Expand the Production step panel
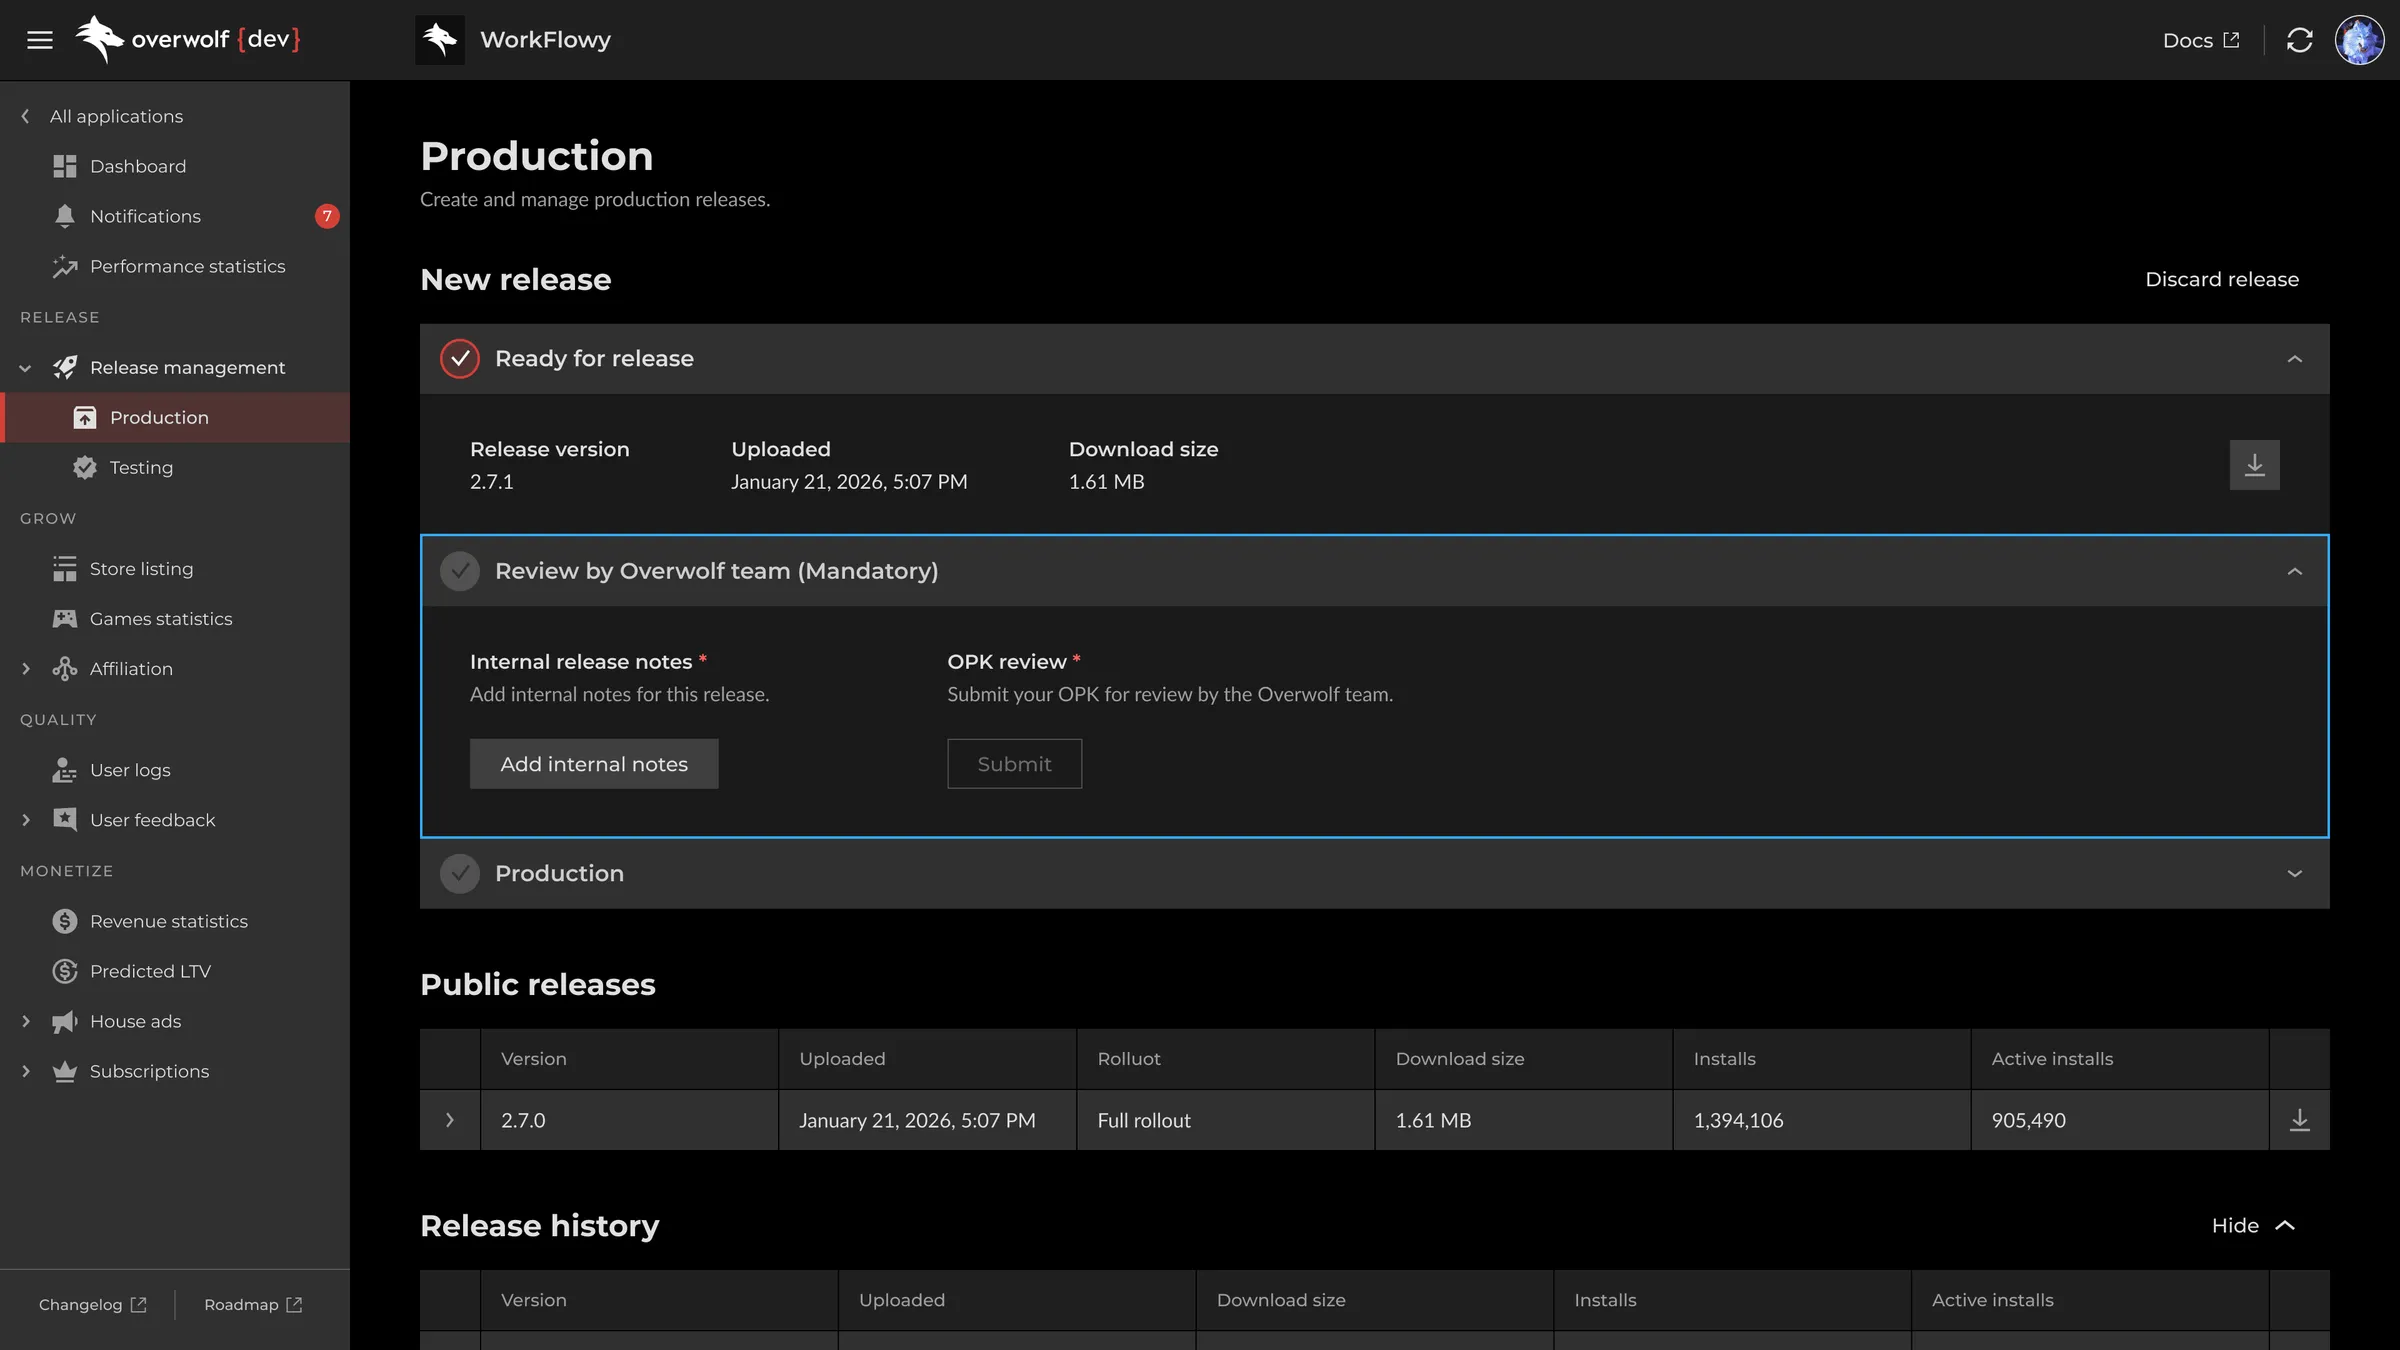 [x=2294, y=874]
